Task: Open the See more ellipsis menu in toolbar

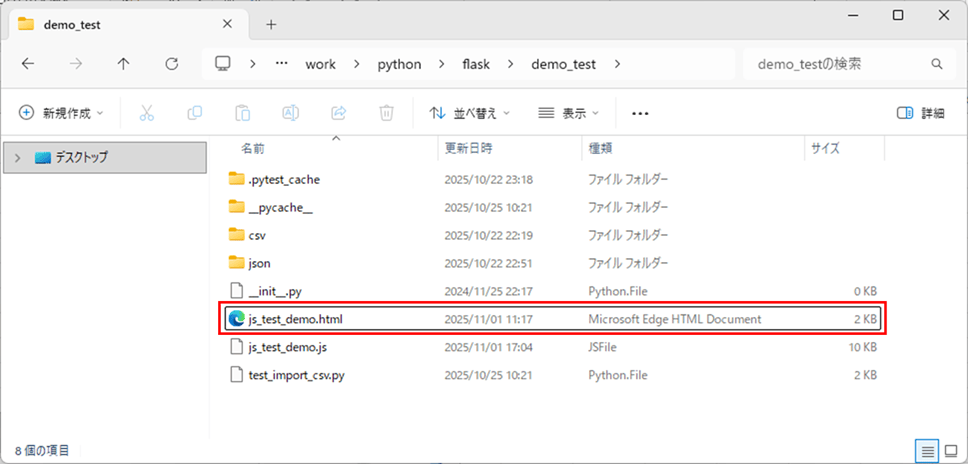Action: tap(640, 114)
